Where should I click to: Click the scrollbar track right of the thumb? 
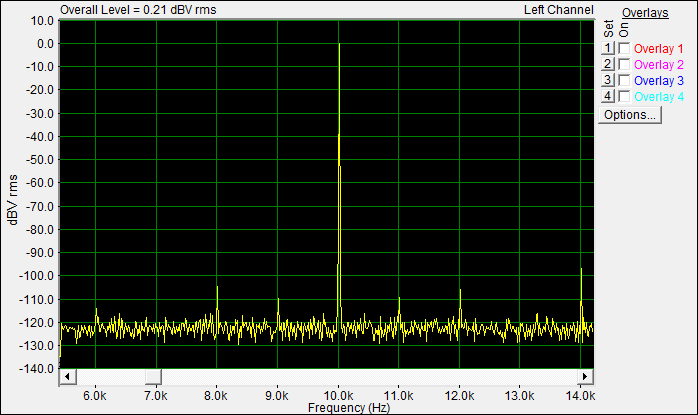pos(369,377)
